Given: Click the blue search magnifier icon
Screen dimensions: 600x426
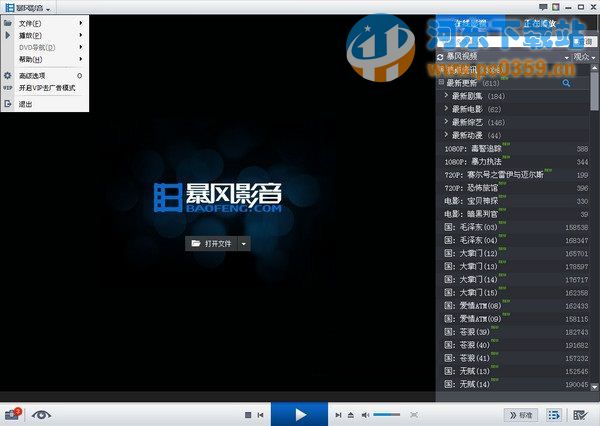Looking at the screenshot, I should coord(566,83).
